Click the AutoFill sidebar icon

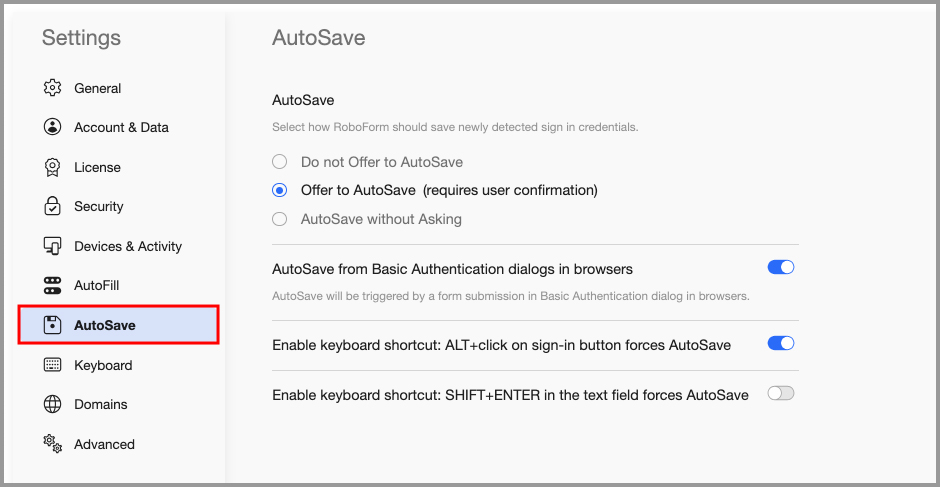[53, 285]
